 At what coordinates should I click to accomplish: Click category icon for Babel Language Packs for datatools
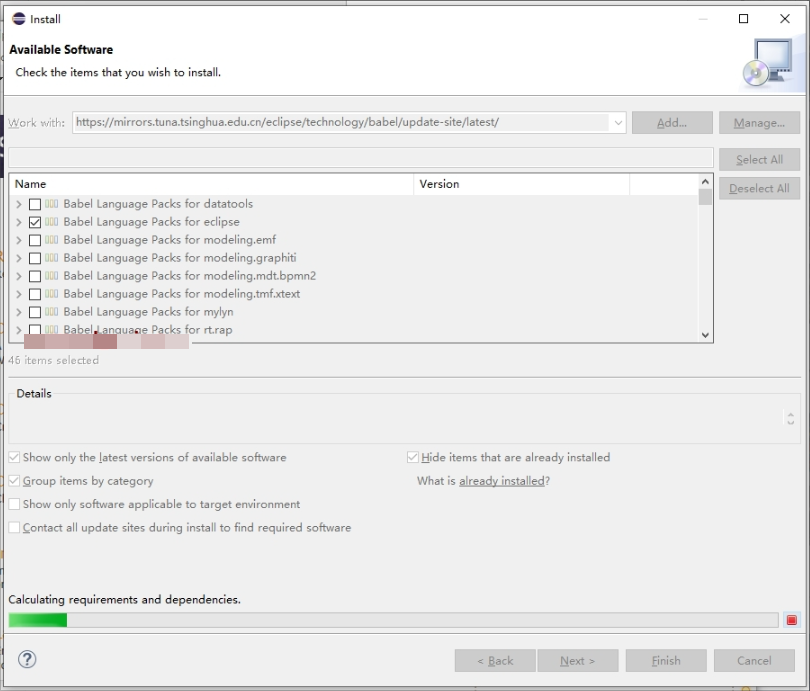click(51, 204)
